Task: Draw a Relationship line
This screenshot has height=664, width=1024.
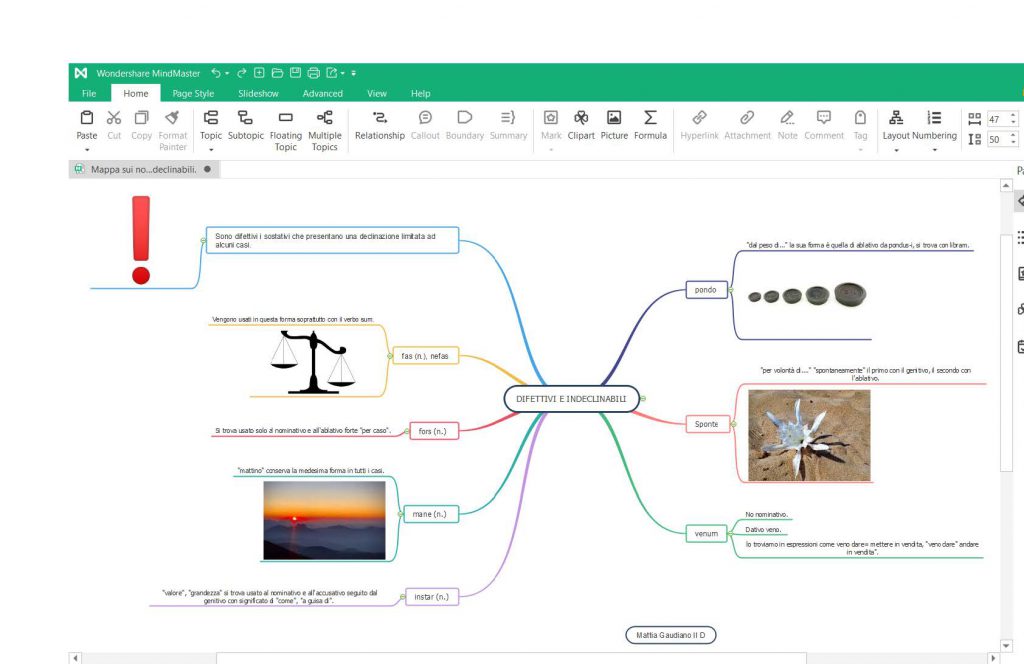Action: [x=380, y=124]
